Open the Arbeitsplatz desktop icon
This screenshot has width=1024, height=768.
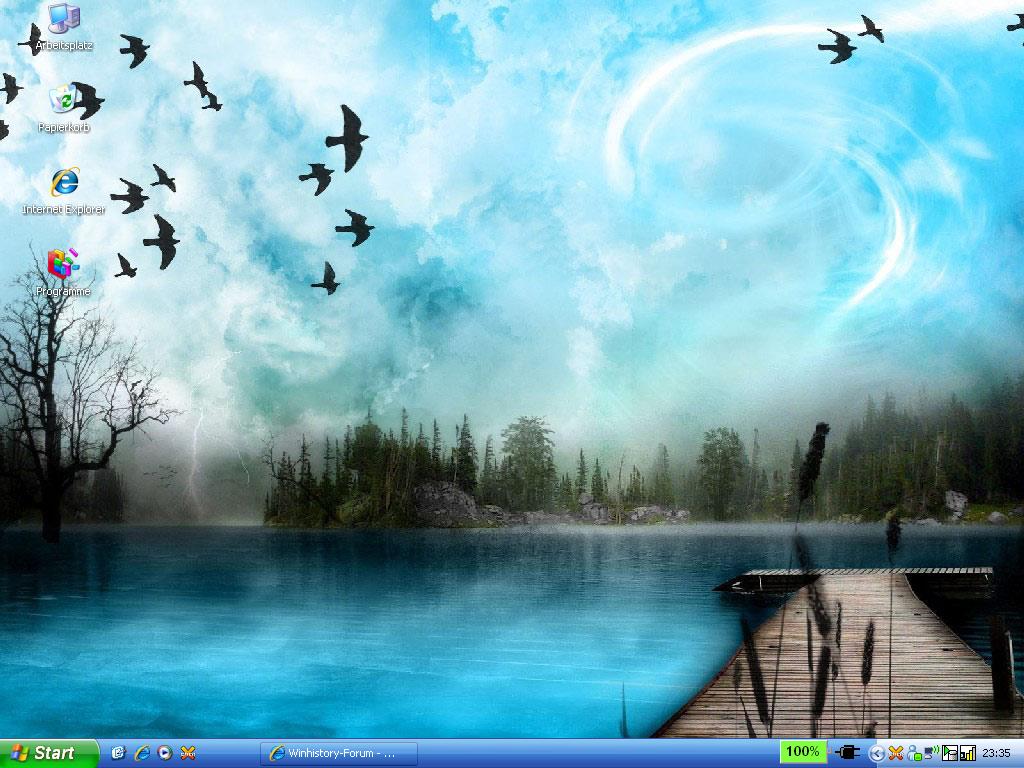pyautogui.click(x=64, y=18)
